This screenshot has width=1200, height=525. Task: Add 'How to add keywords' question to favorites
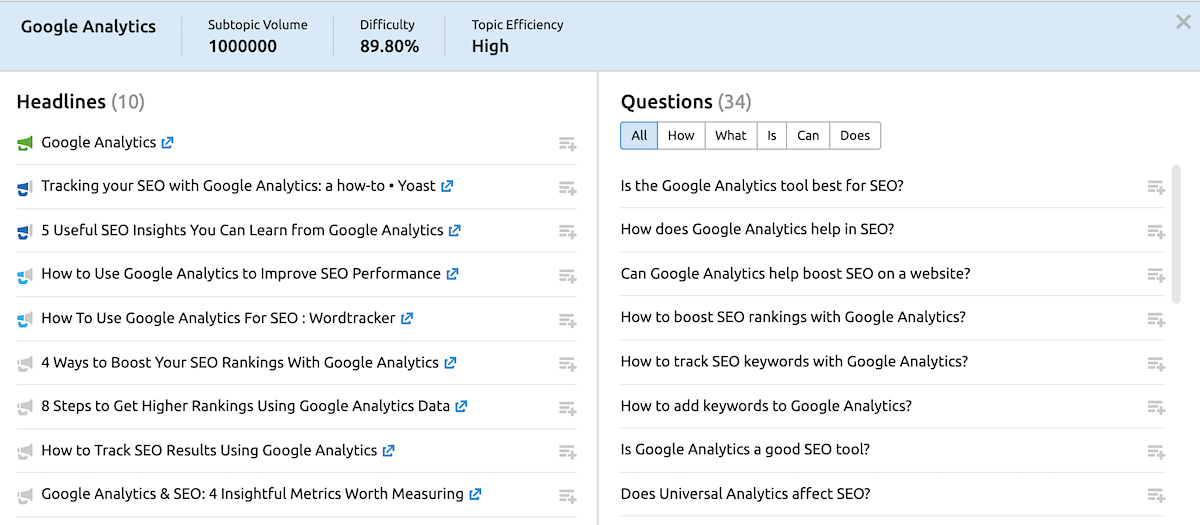pos(1156,407)
